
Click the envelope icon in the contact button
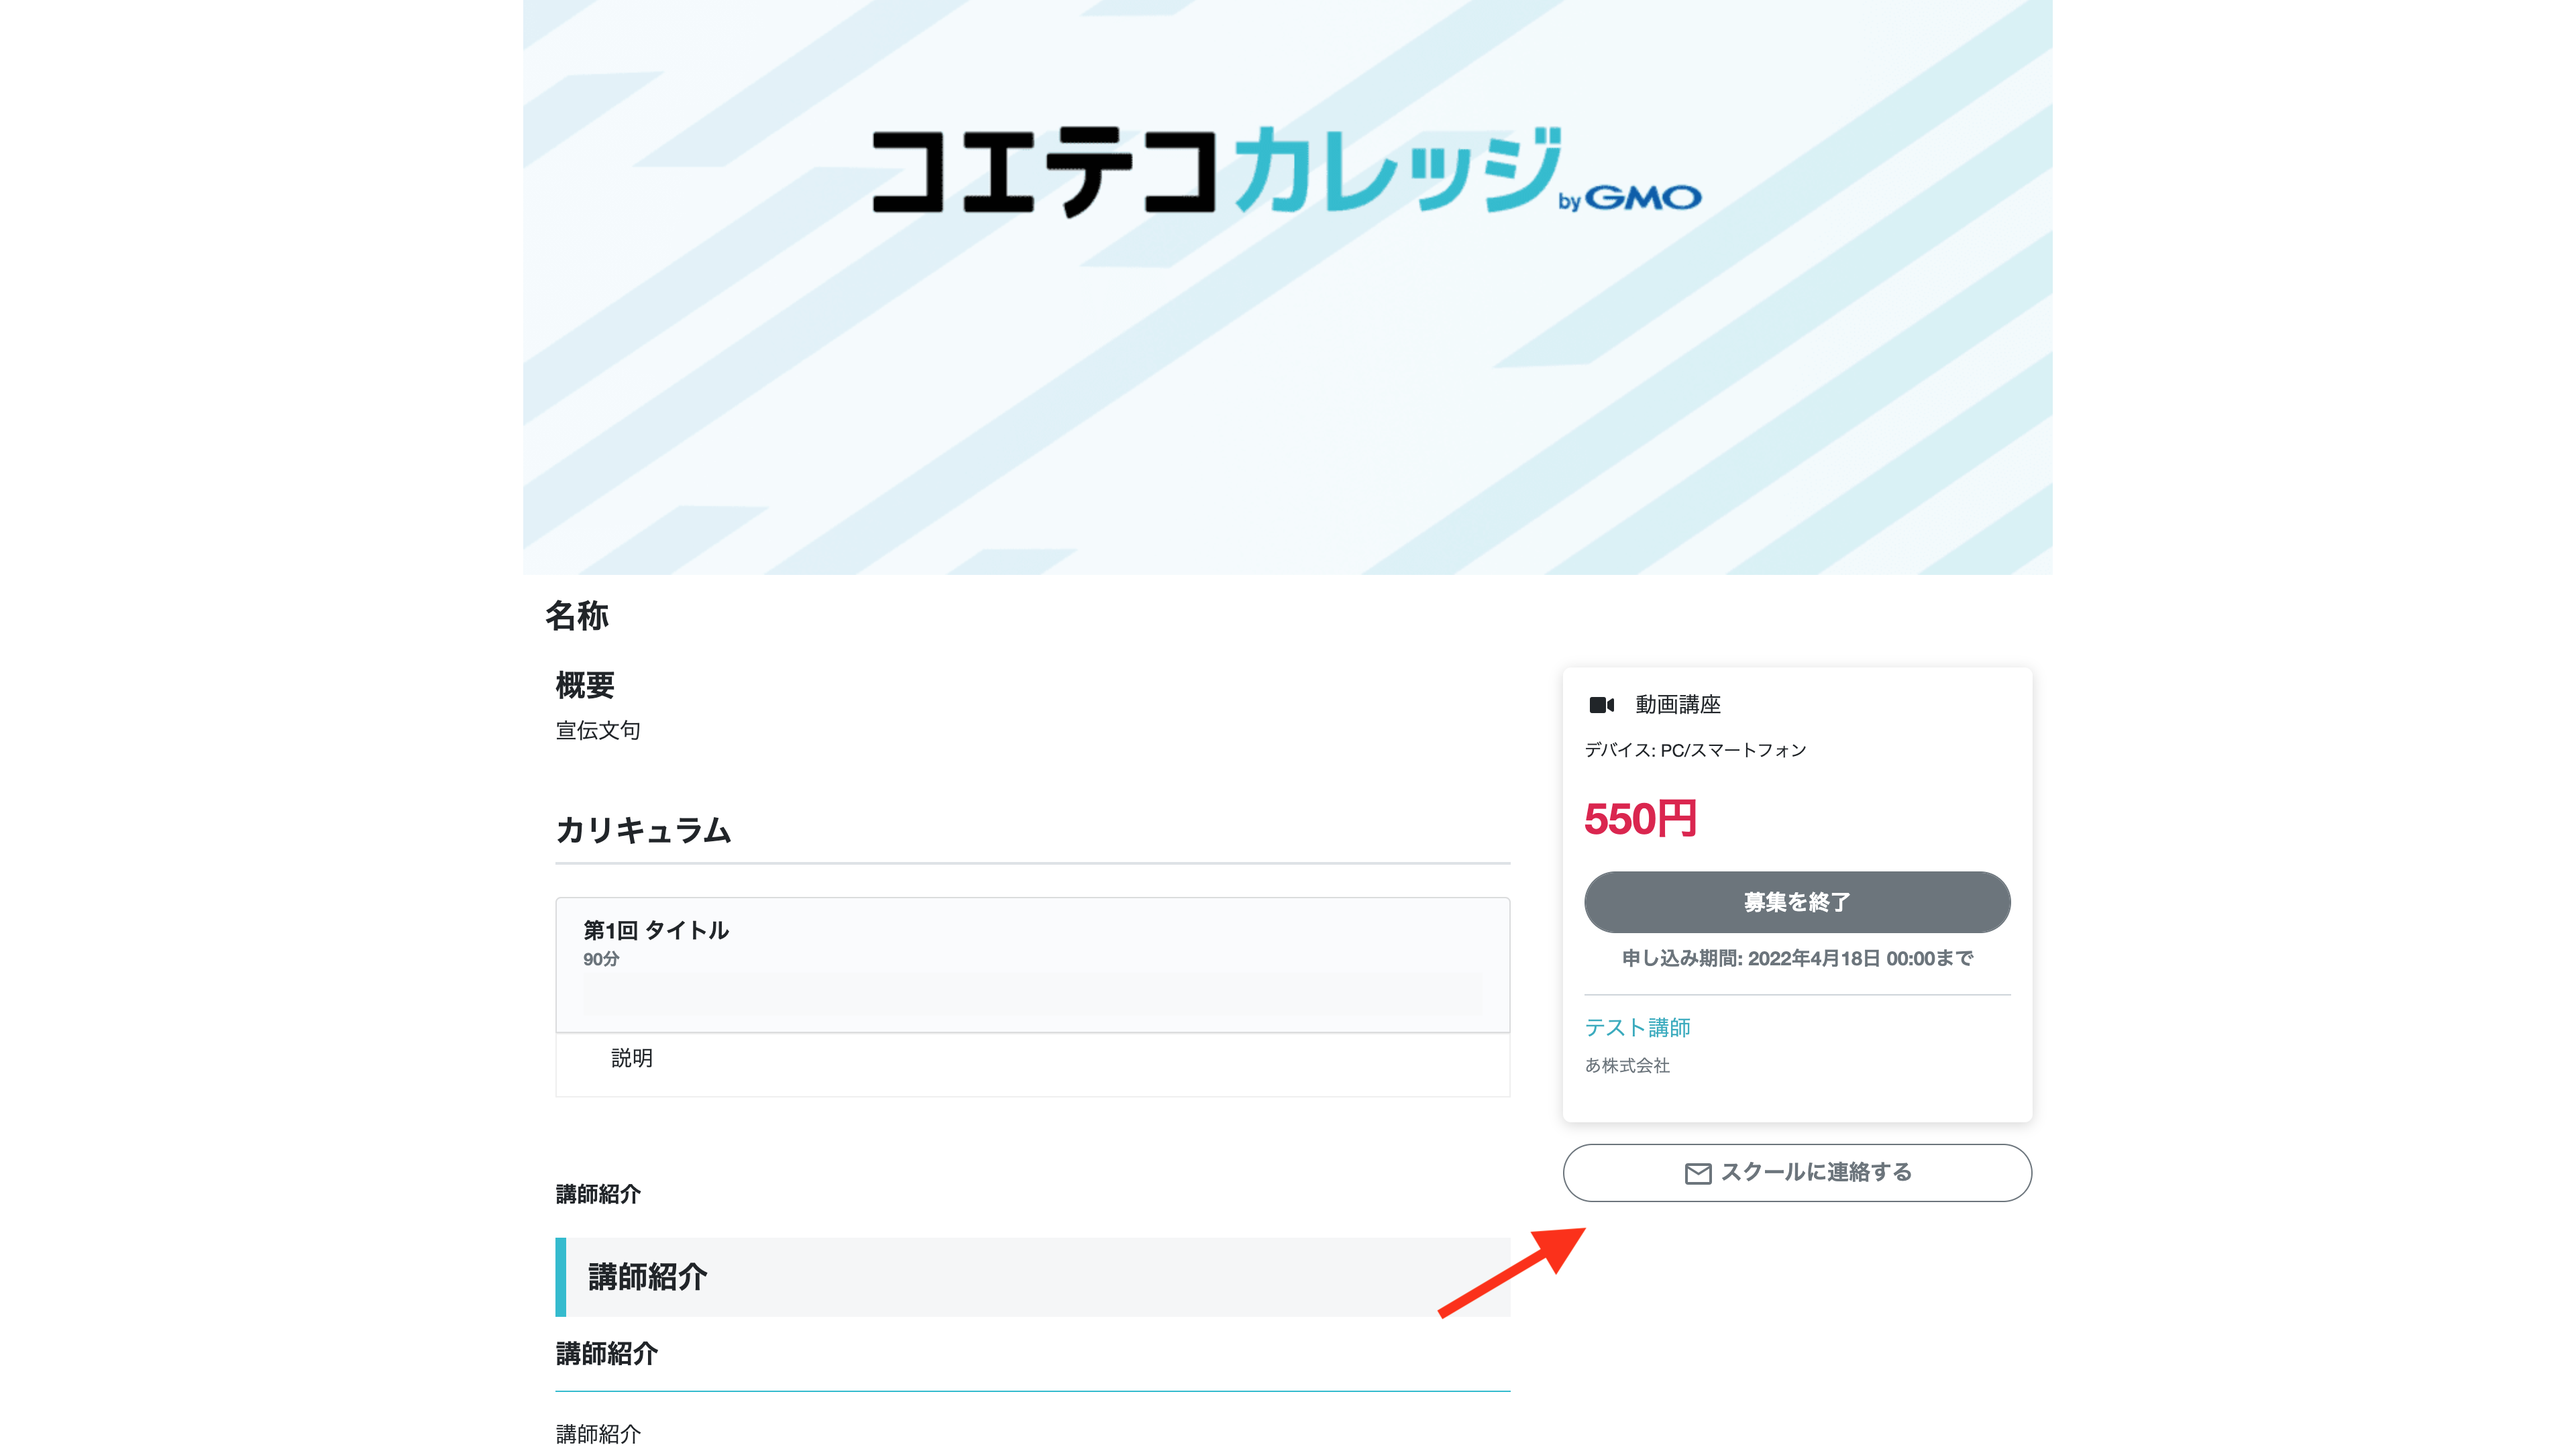[1698, 1173]
